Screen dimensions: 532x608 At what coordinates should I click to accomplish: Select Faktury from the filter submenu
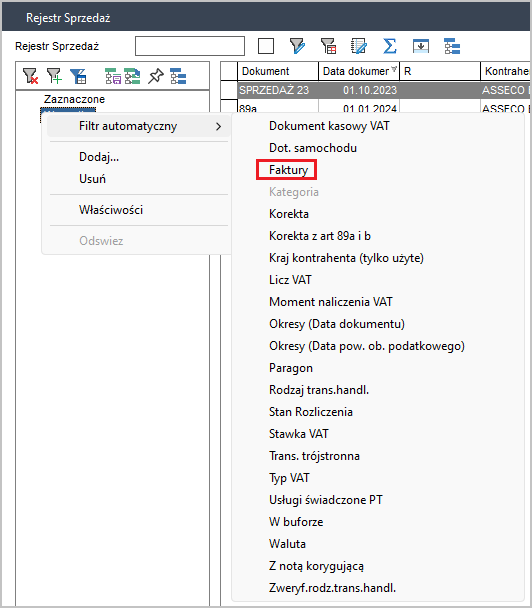288,170
